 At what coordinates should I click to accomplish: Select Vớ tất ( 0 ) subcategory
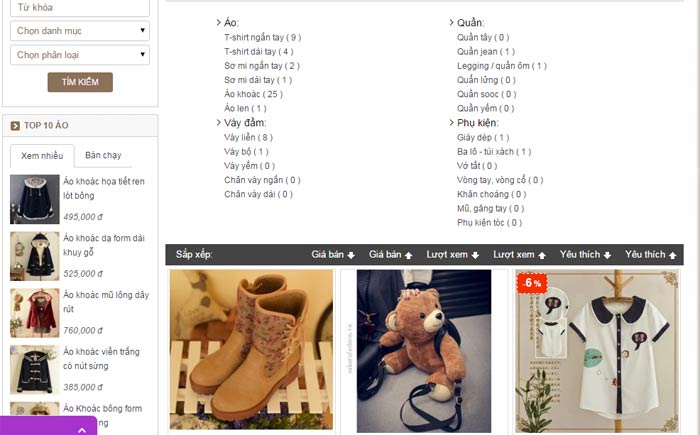[x=477, y=166]
